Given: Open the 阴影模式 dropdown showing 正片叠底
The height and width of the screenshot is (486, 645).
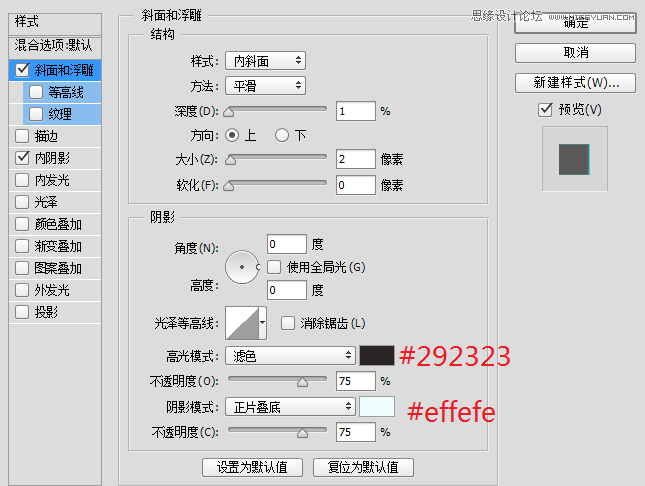Looking at the screenshot, I should pyautogui.click(x=290, y=407).
